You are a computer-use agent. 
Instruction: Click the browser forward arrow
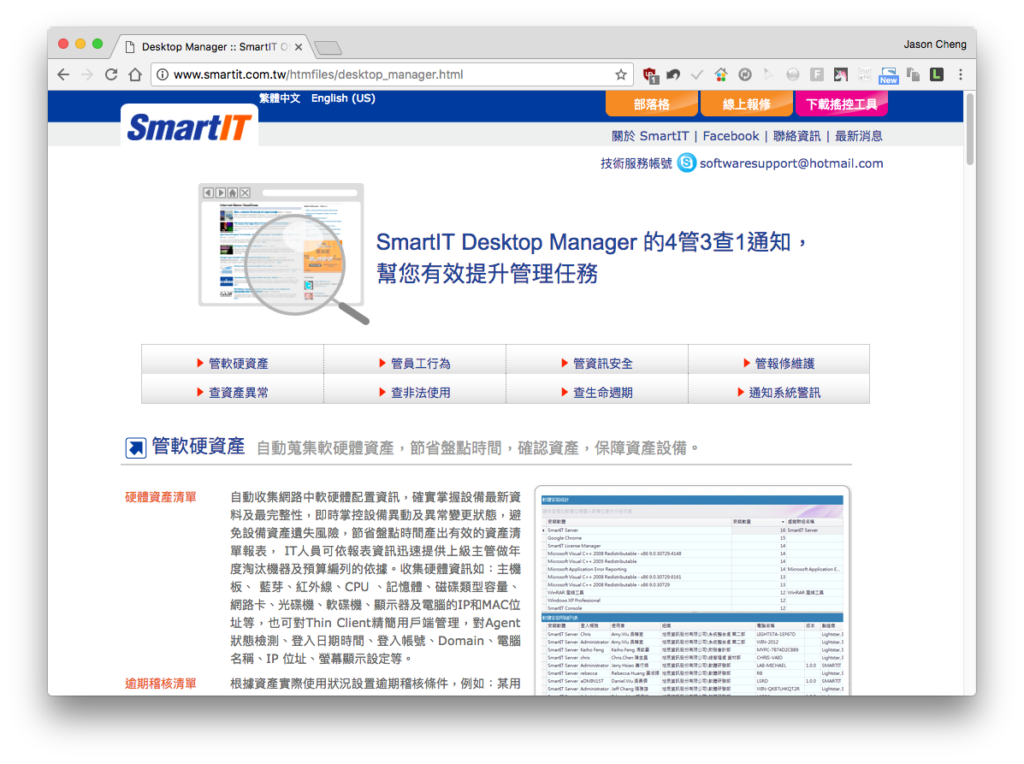click(87, 74)
